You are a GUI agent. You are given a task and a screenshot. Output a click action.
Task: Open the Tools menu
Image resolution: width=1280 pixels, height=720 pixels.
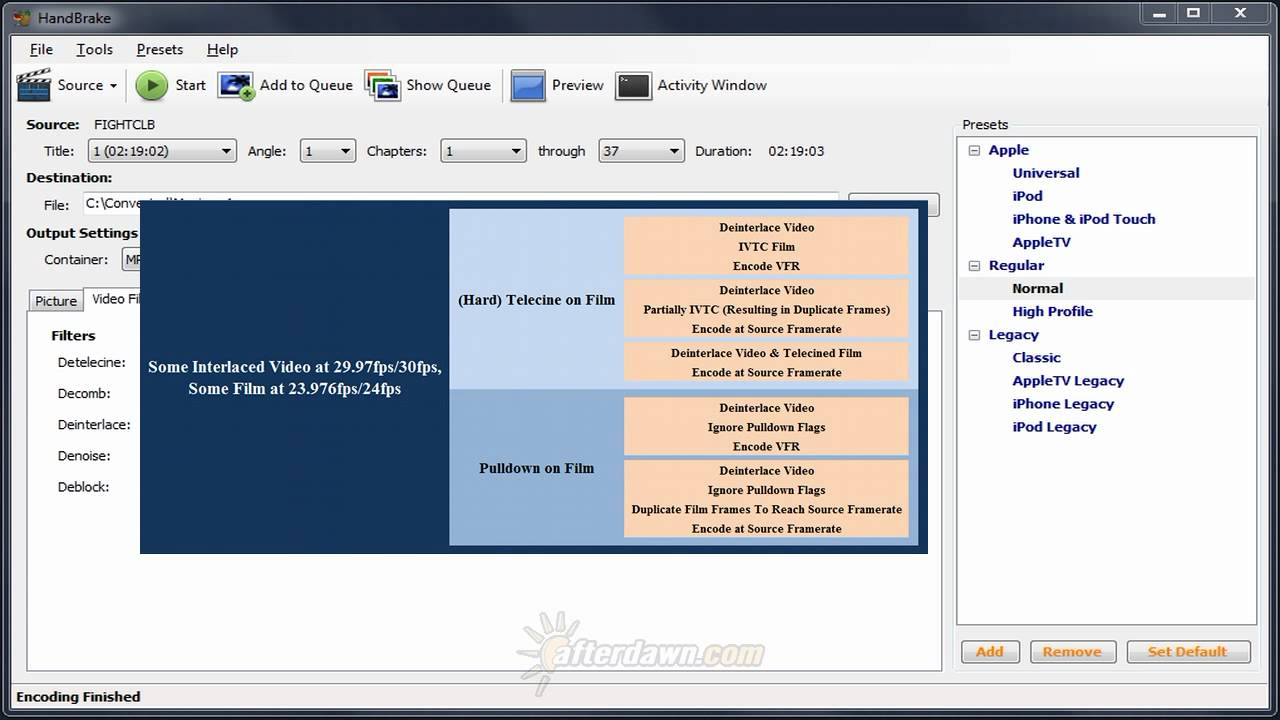click(x=94, y=49)
